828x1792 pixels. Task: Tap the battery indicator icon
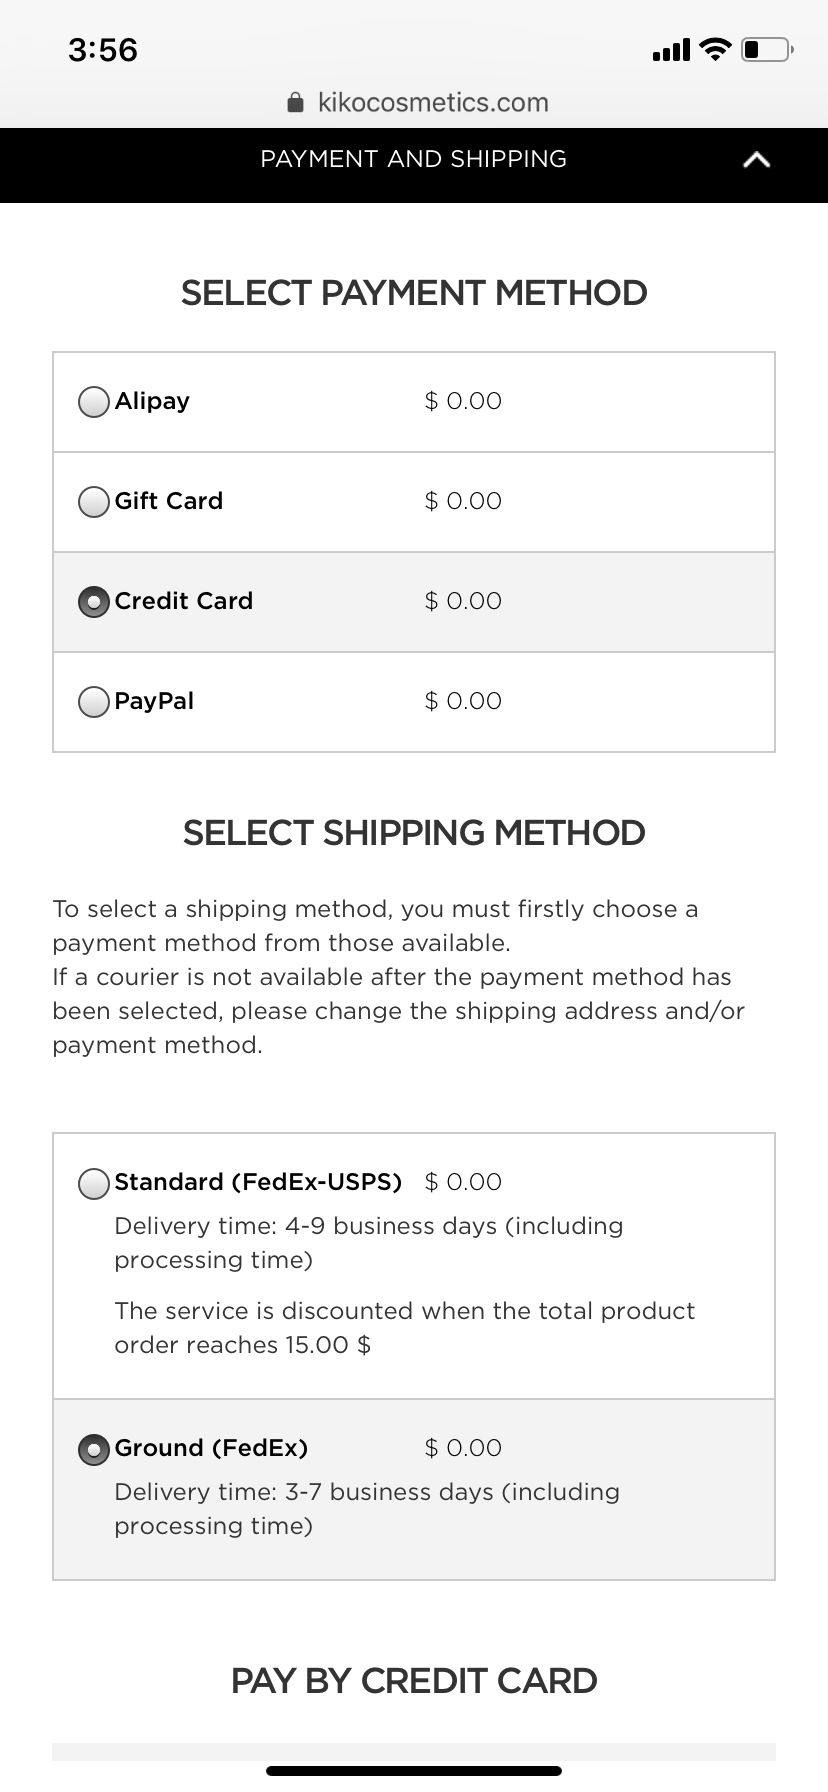[x=767, y=49]
